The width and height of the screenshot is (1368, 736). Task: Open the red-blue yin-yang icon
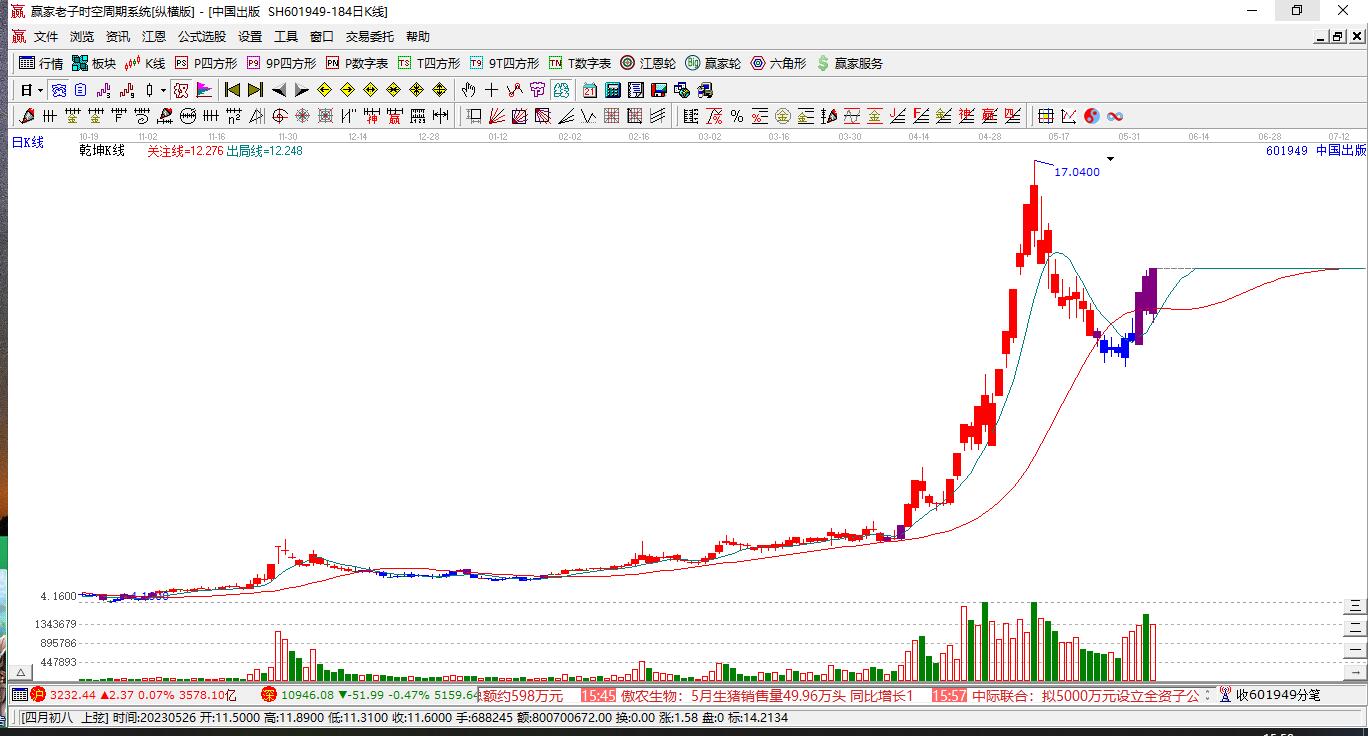tap(1092, 116)
